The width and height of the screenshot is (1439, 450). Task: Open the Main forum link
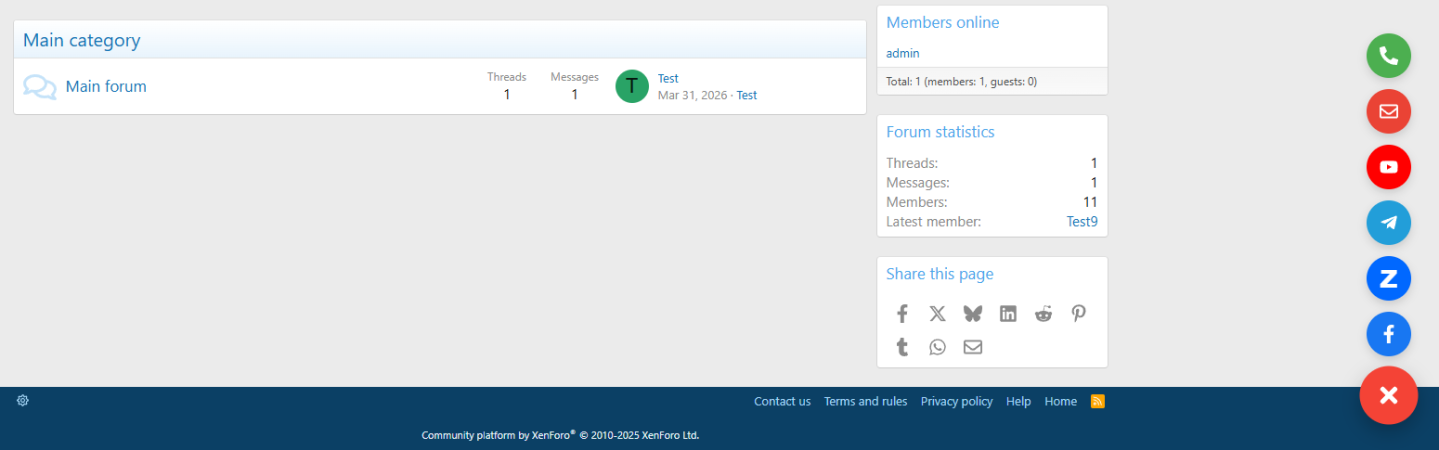coord(106,87)
